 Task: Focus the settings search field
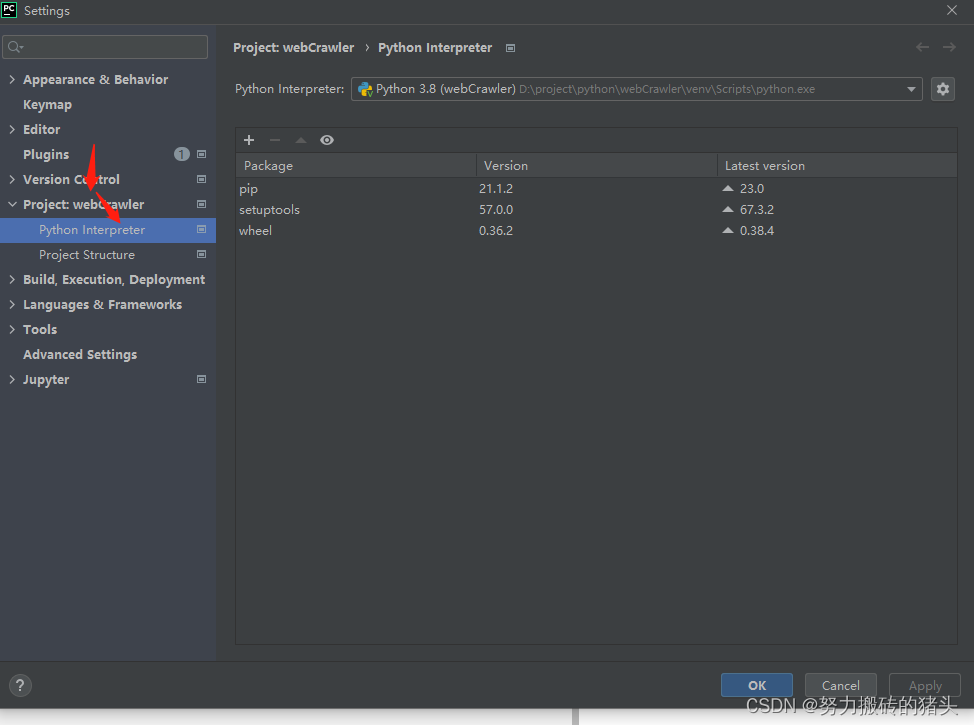105,47
